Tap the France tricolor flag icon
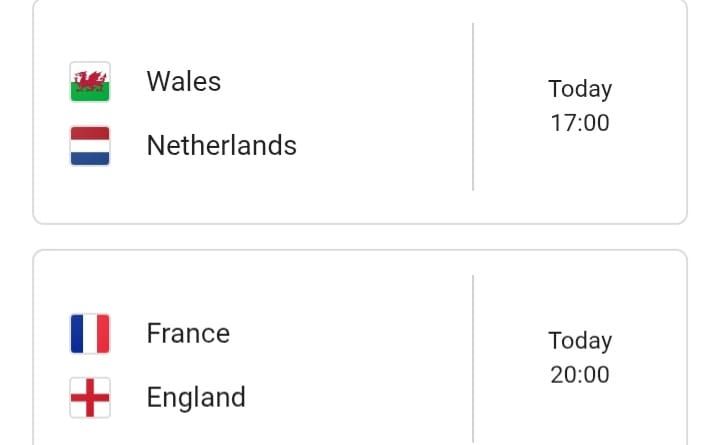Viewport: 720px width, 445px height. point(90,333)
